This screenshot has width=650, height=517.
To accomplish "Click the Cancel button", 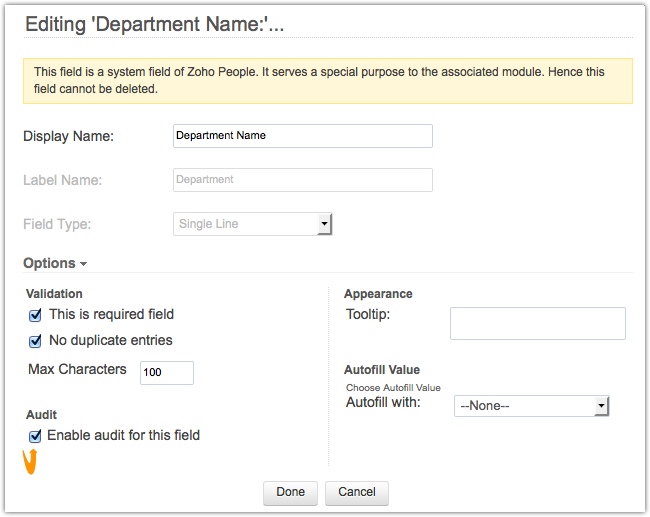I will click(357, 493).
